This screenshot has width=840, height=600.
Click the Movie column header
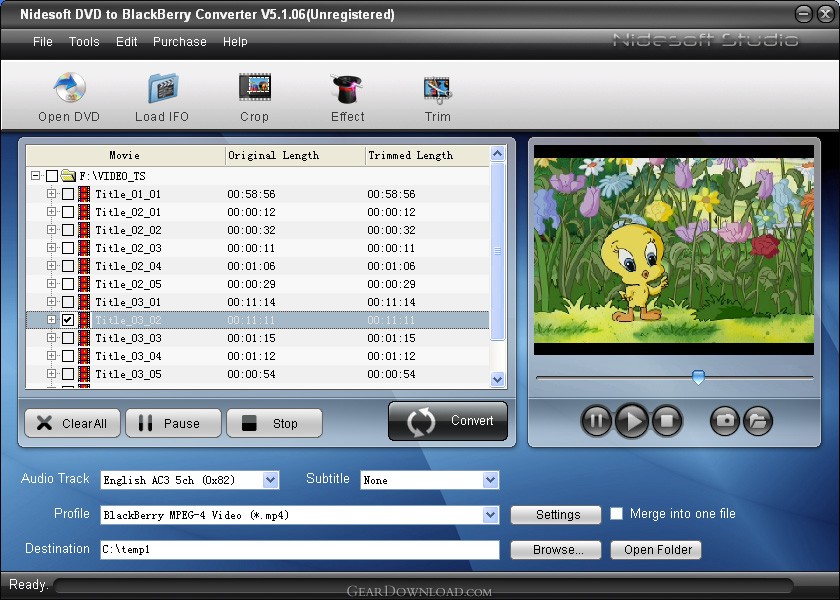(x=125, y=155)
